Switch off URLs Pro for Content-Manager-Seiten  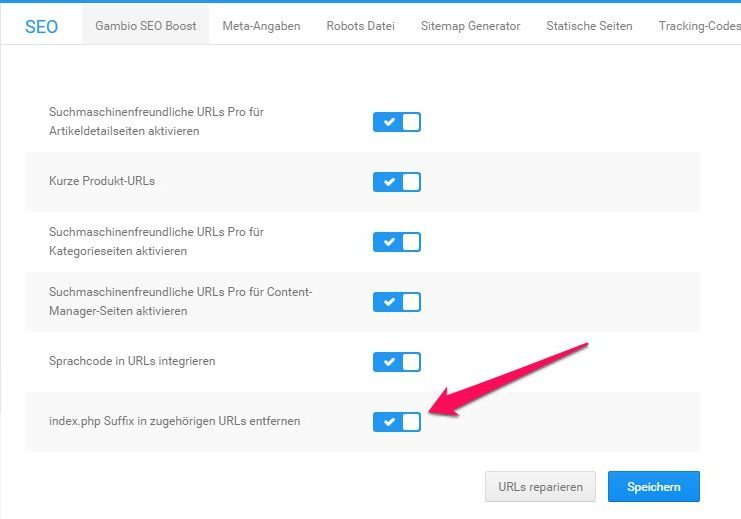point(396,302)
